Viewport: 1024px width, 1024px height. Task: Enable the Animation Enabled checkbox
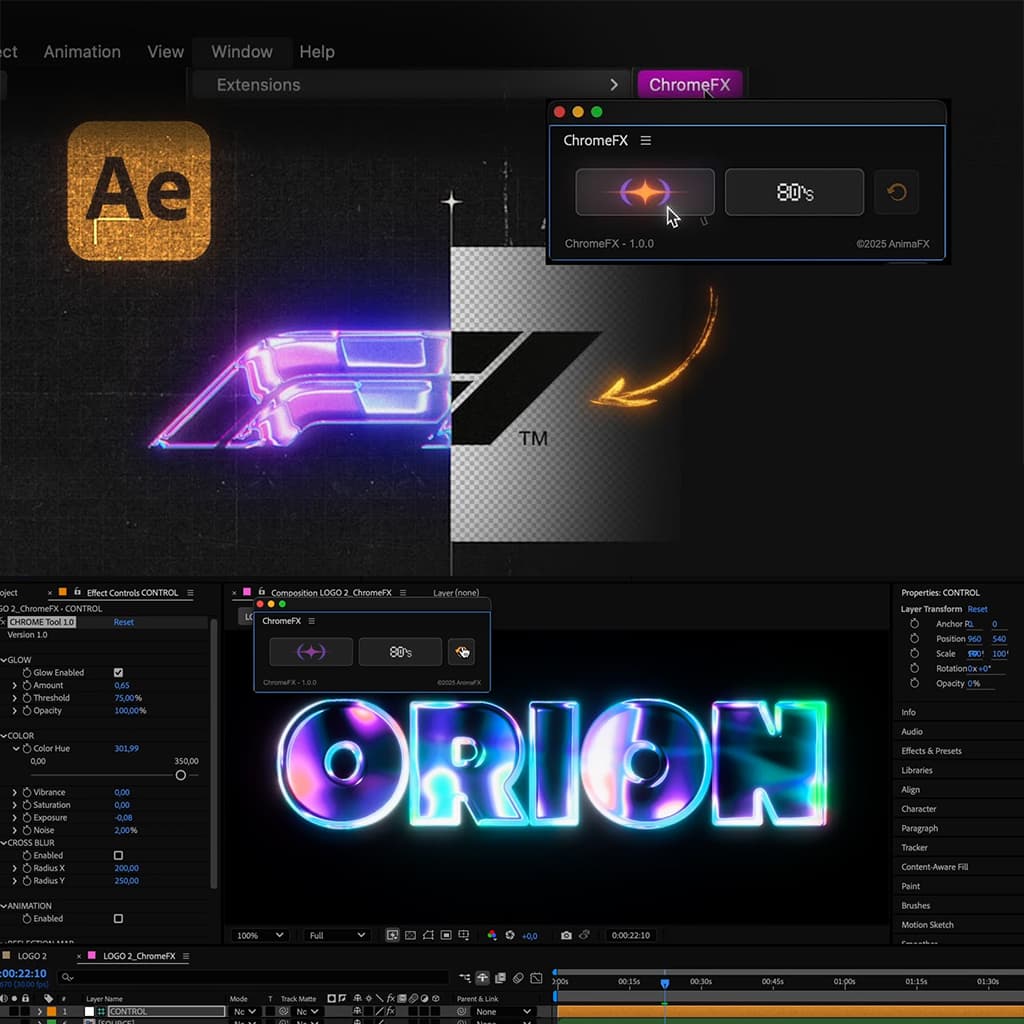click(x=118, y=919)
